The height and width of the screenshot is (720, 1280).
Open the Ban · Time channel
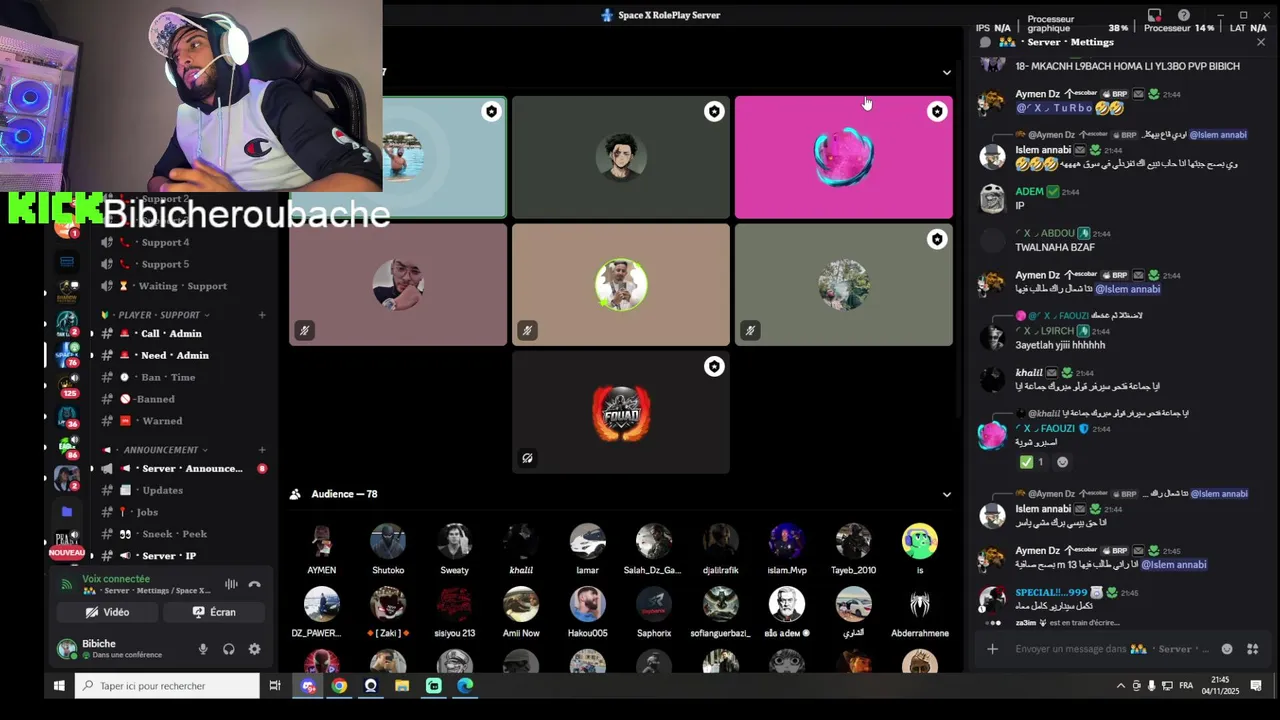point(167,377)
